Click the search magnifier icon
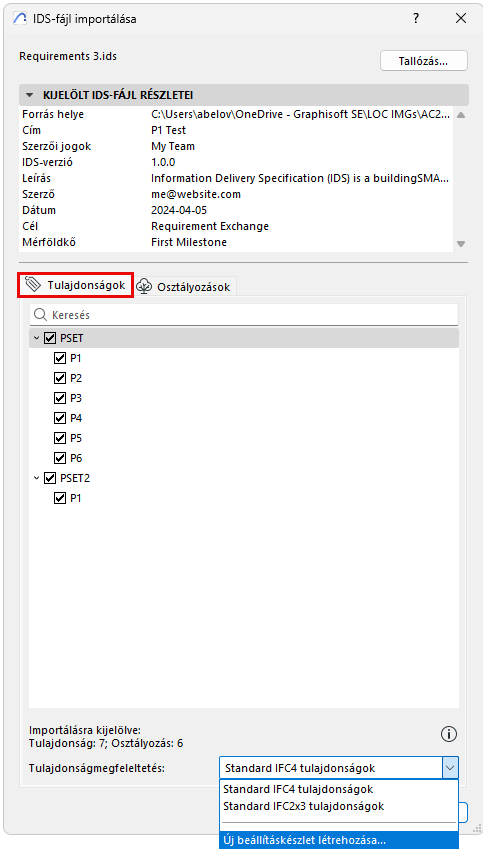The image size is (483, 851). [40, 315]
